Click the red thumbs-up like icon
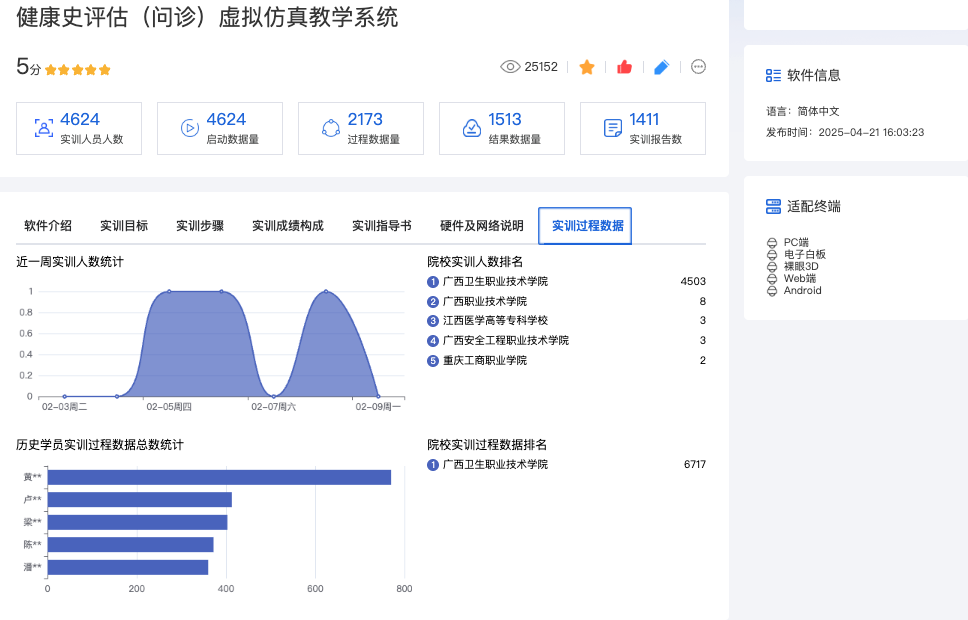The width and height of the screenshot is (968, 620). point(624,67)
